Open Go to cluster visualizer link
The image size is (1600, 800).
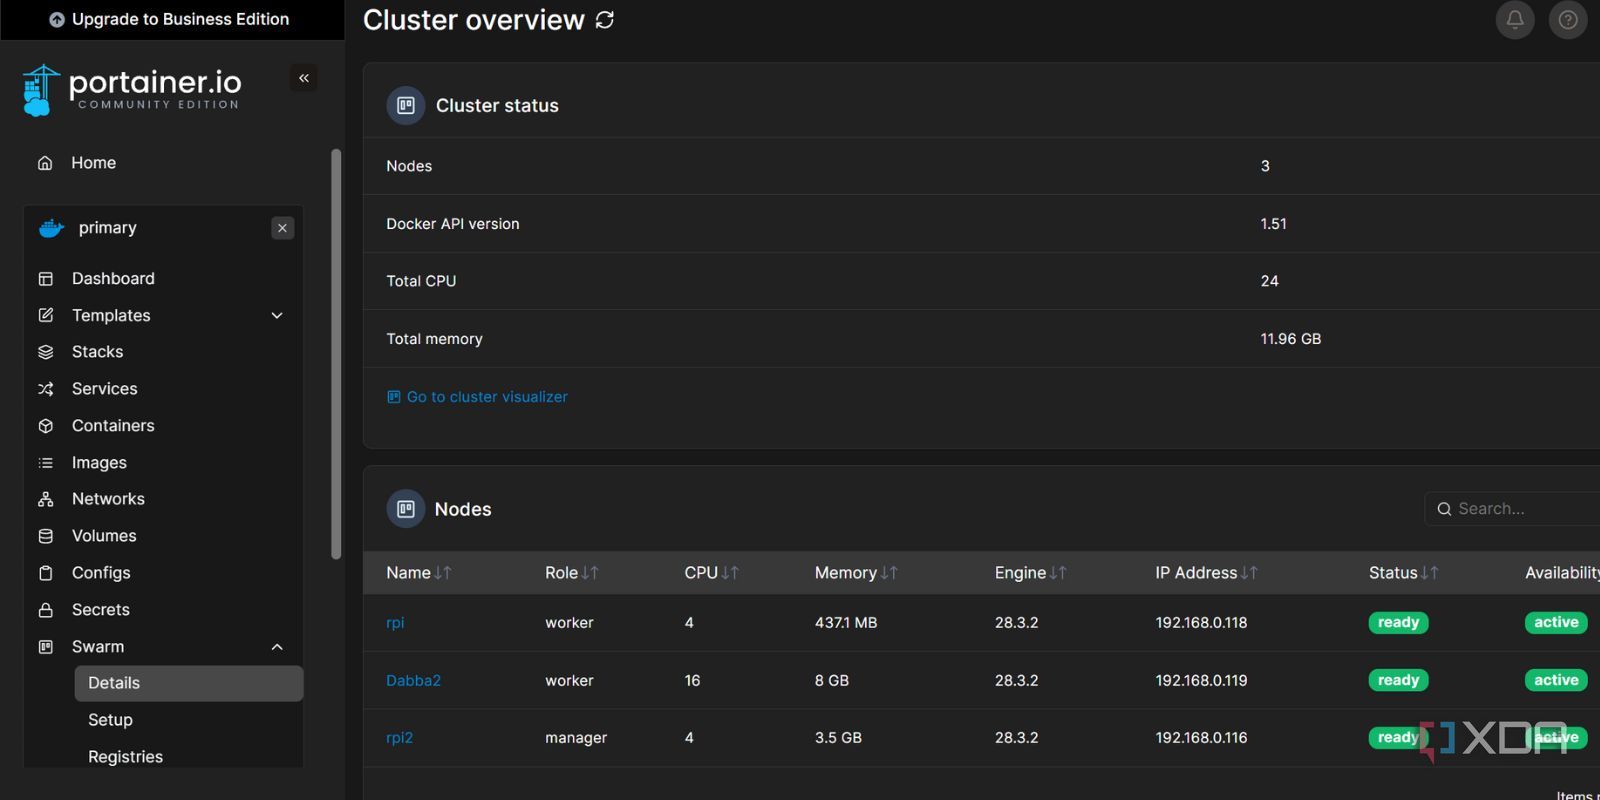(477, 397)
